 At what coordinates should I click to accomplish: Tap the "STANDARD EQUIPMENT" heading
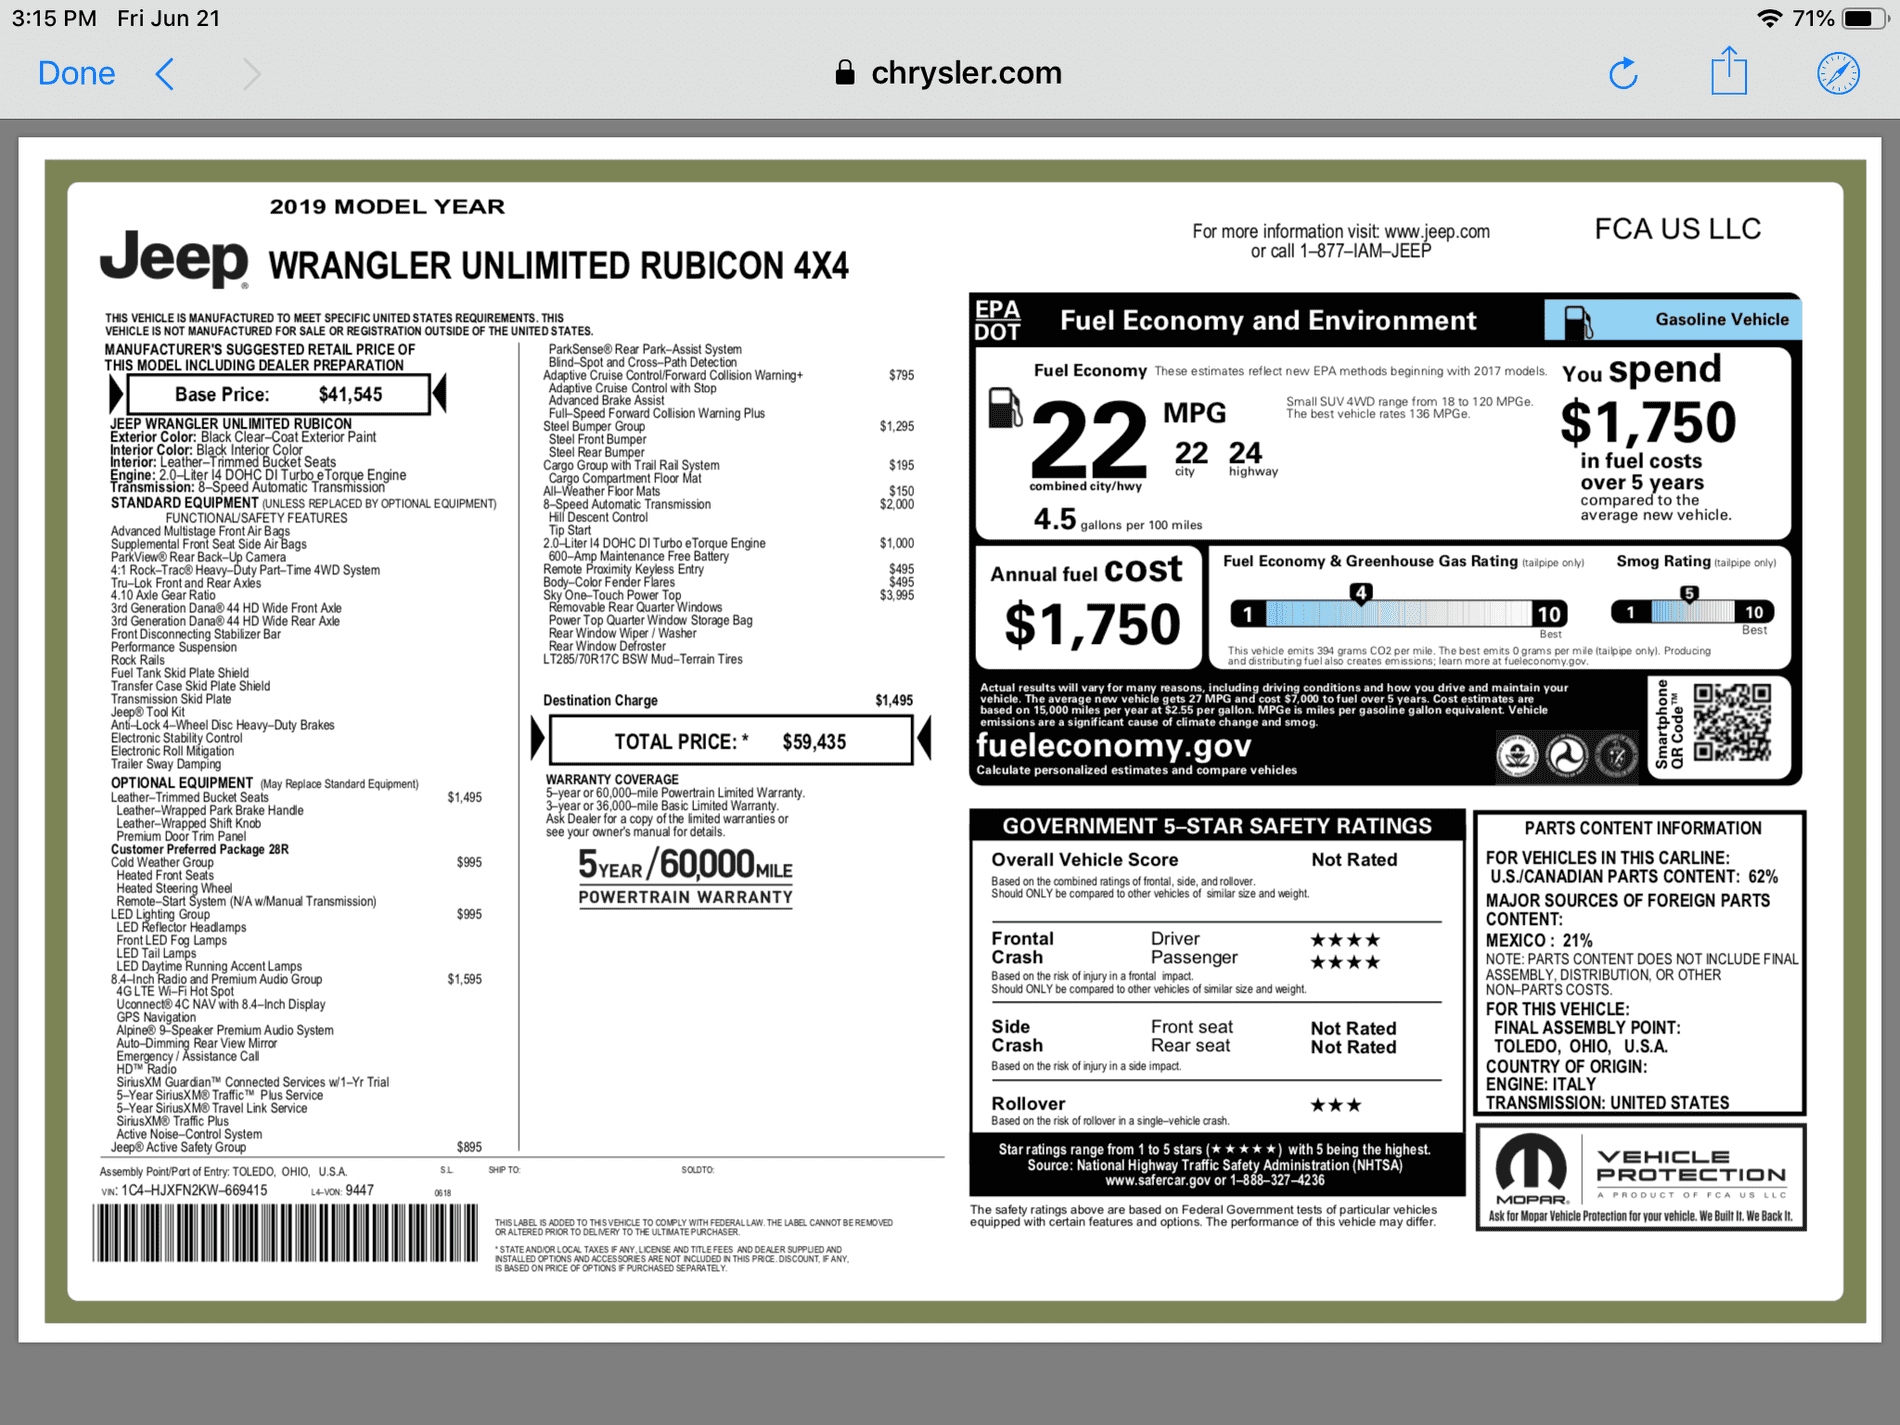point(184,503)
